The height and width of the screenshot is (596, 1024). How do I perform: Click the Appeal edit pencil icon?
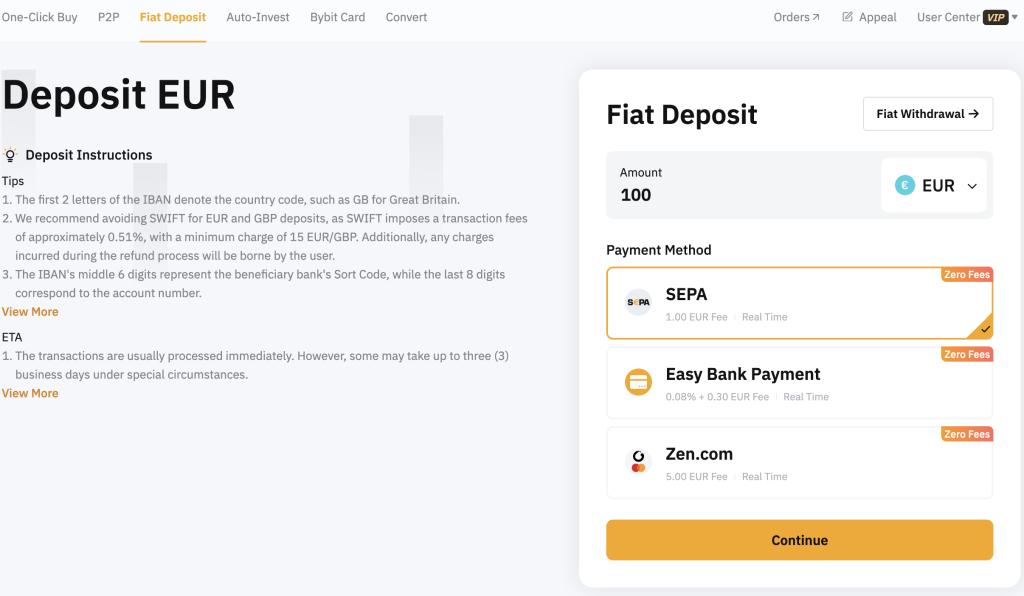[x=848, y=17]
